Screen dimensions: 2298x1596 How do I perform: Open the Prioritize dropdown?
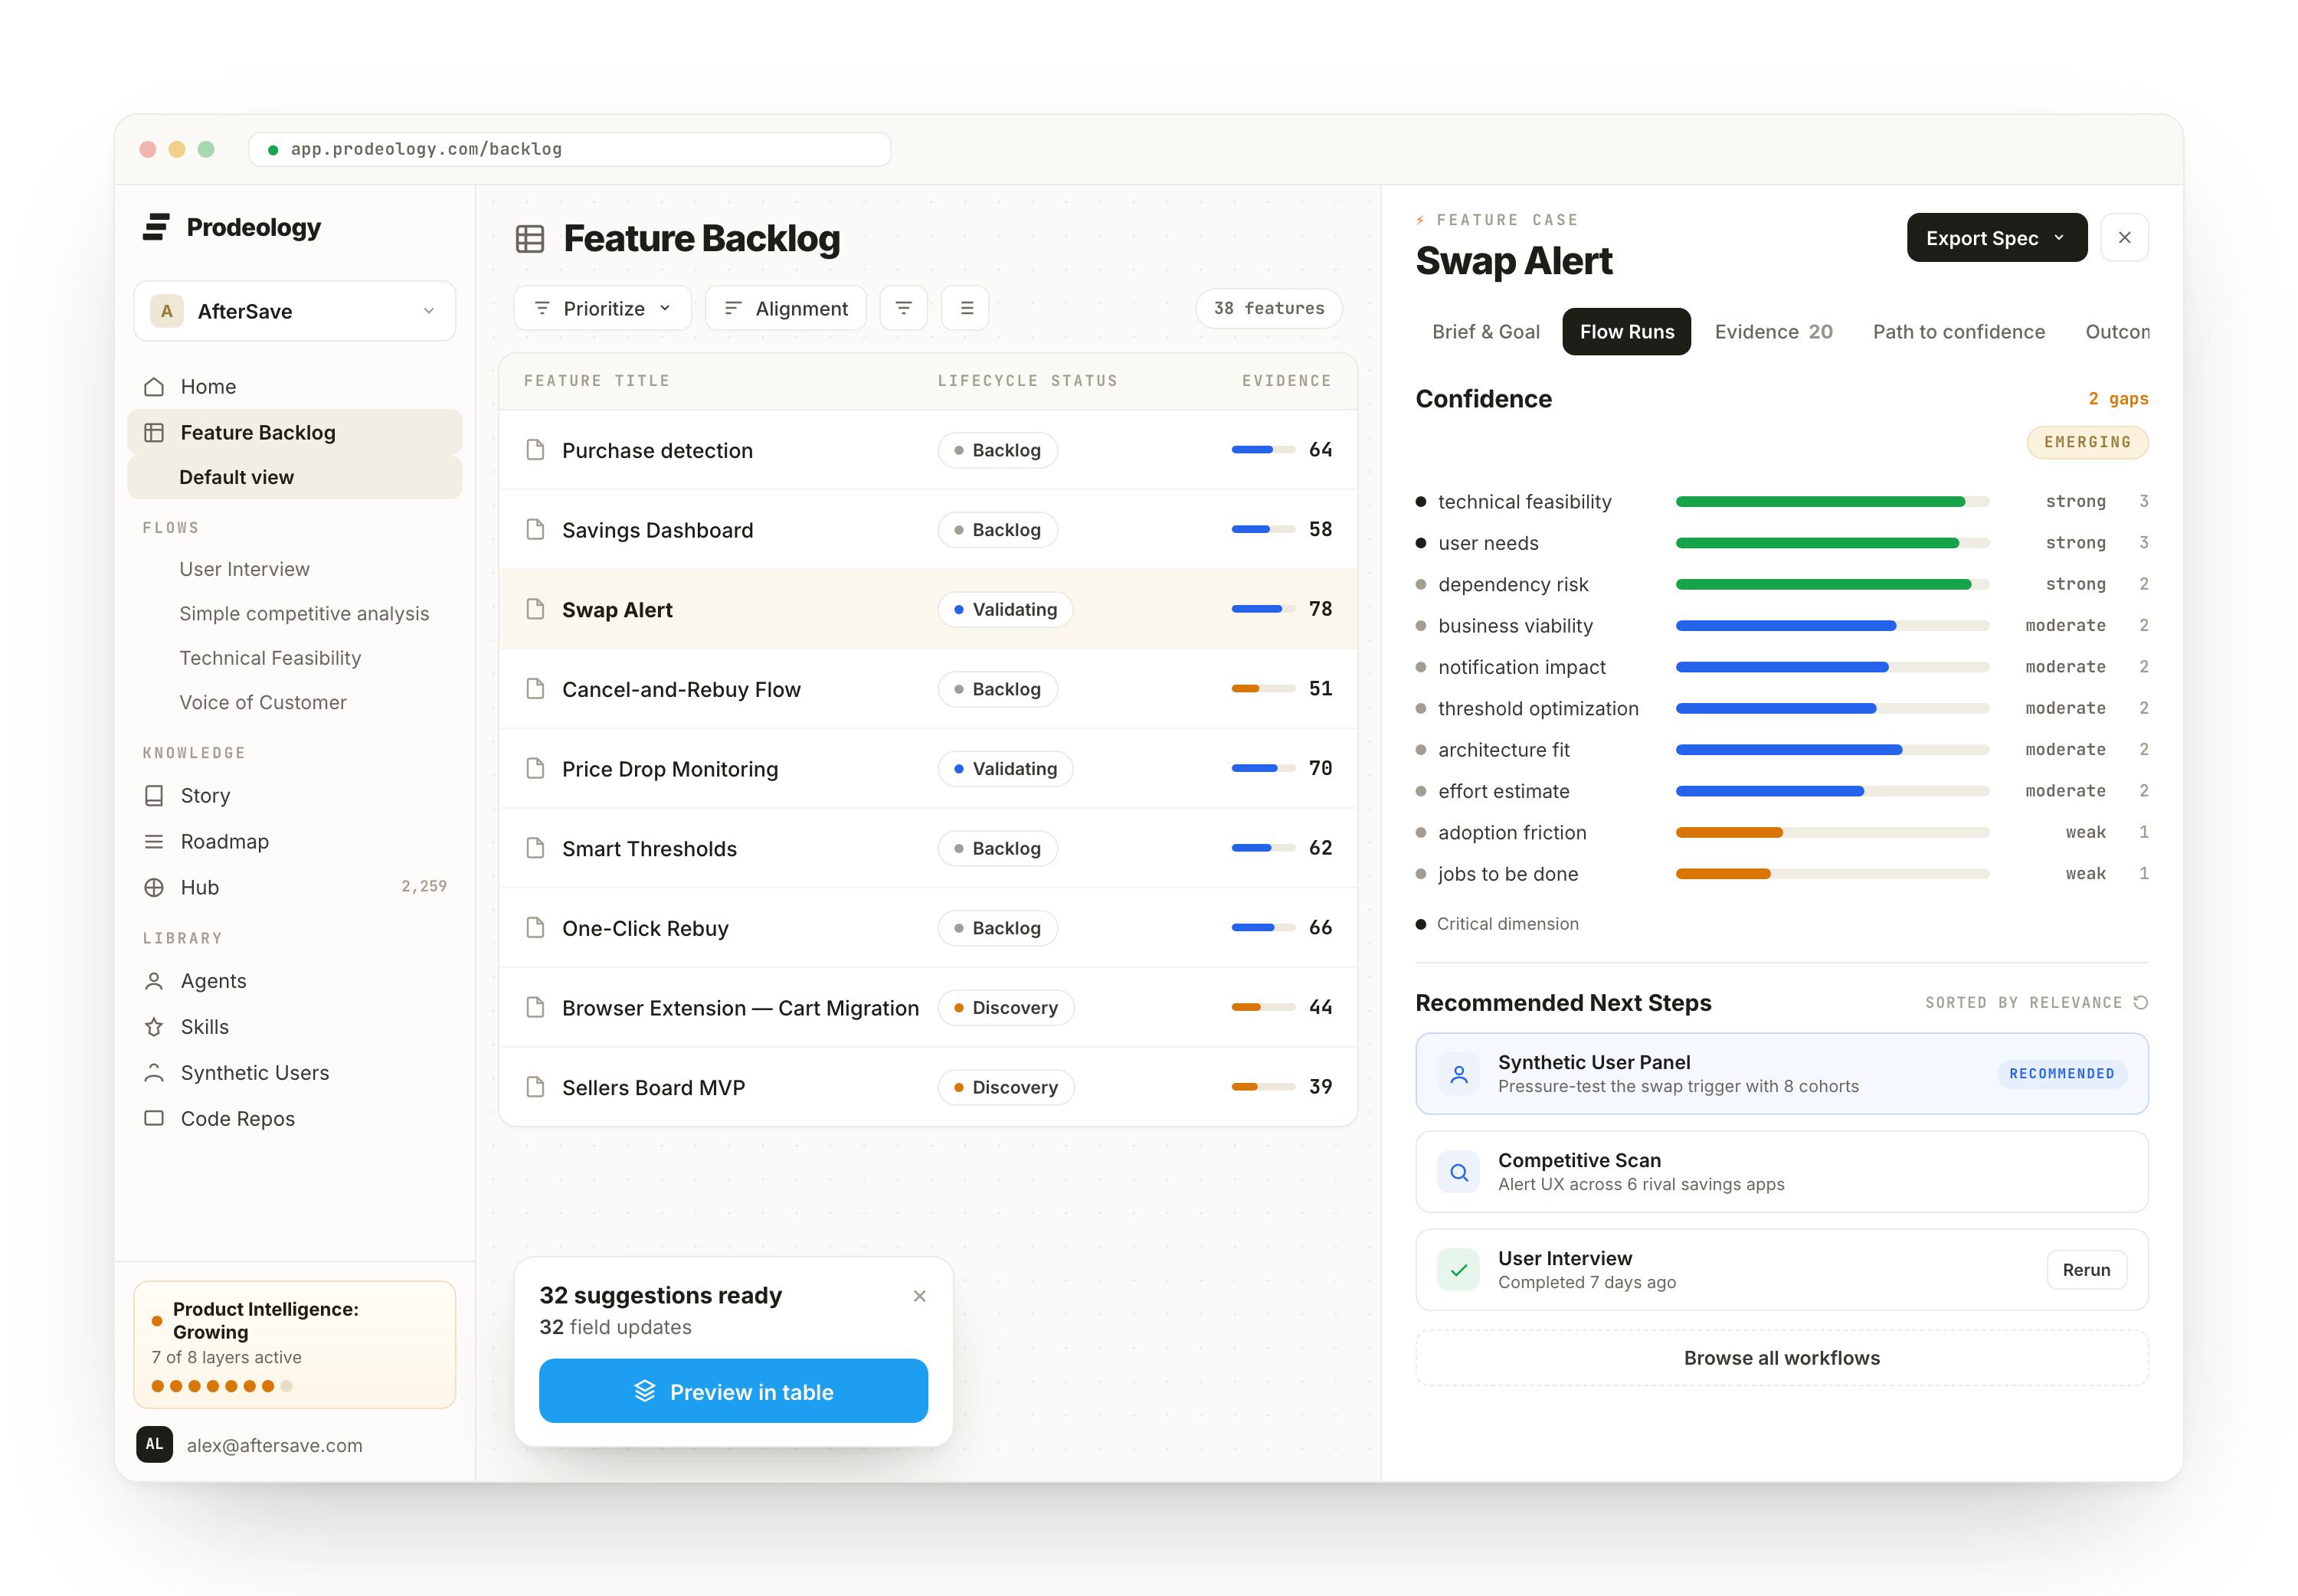tap(603, 309)
